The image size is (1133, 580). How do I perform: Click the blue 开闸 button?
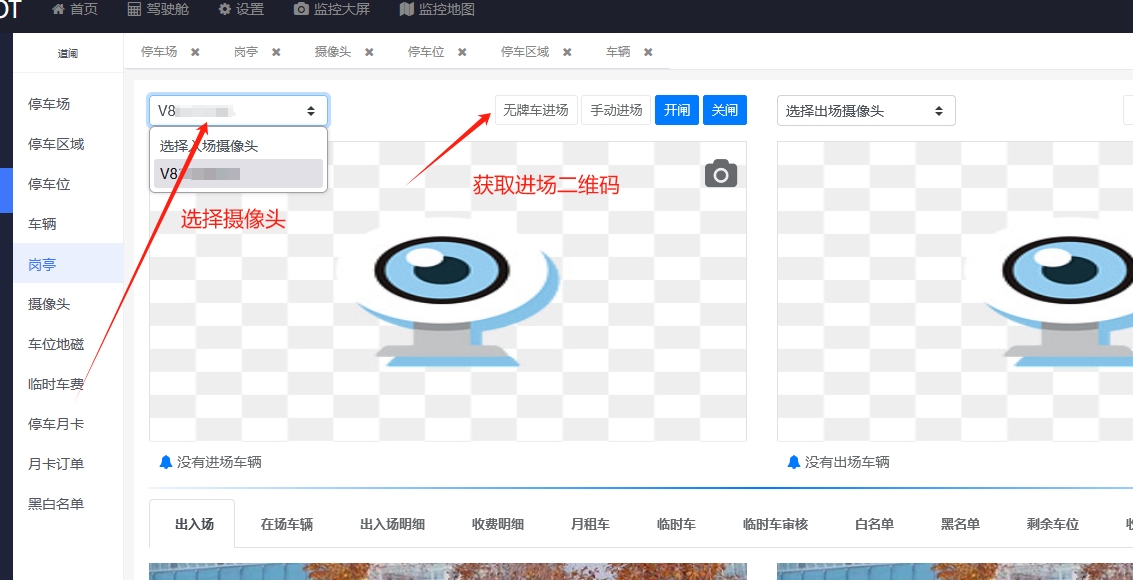(x=677, y=111)
